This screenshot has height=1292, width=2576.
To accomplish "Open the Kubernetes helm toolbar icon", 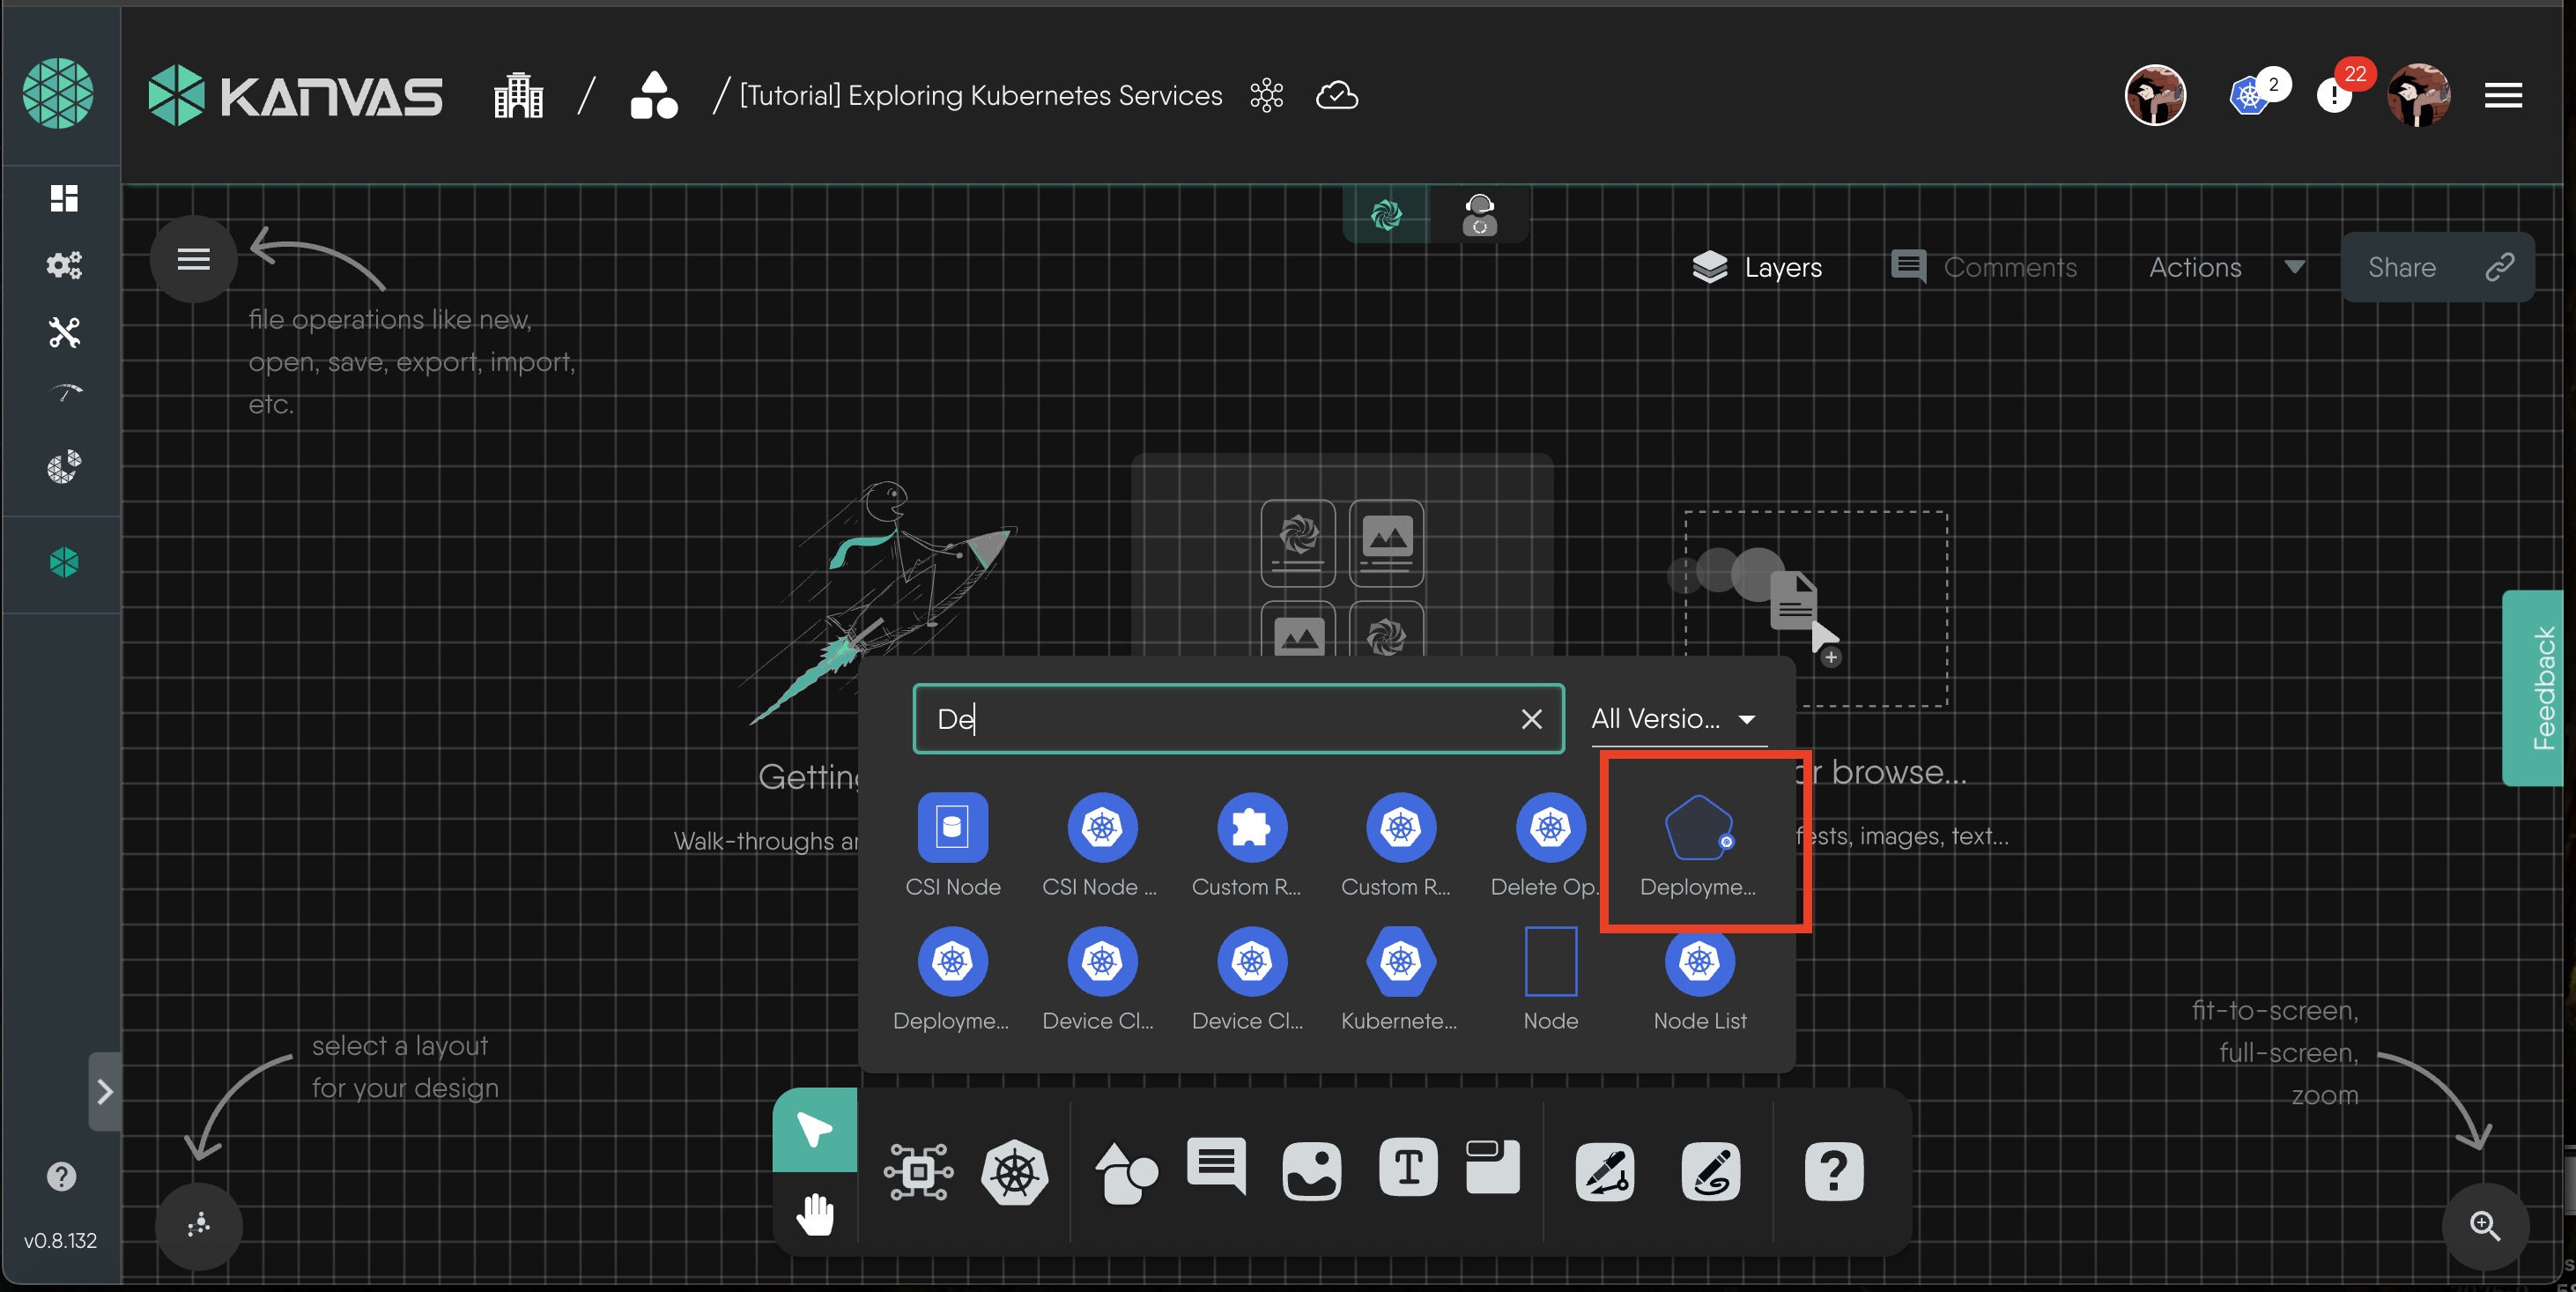I will tap(1014, 1171).
